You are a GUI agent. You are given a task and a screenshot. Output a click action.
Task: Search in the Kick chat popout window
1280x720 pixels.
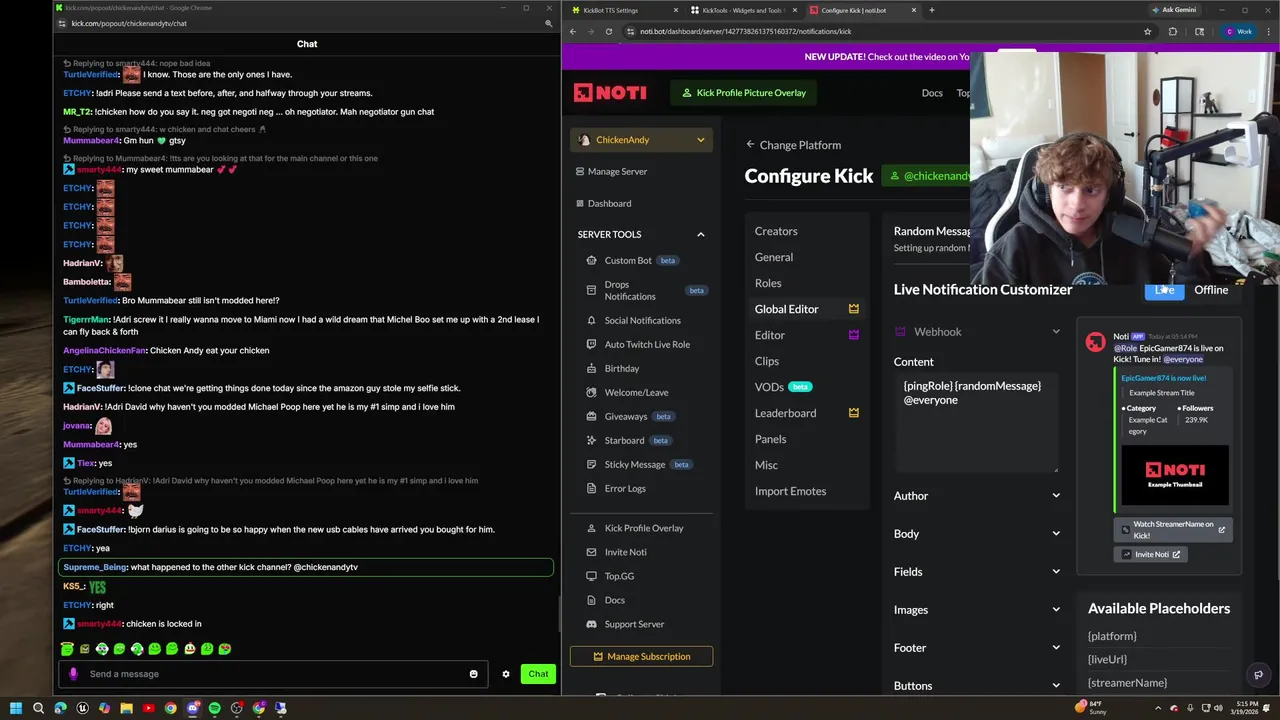[548, 23]
